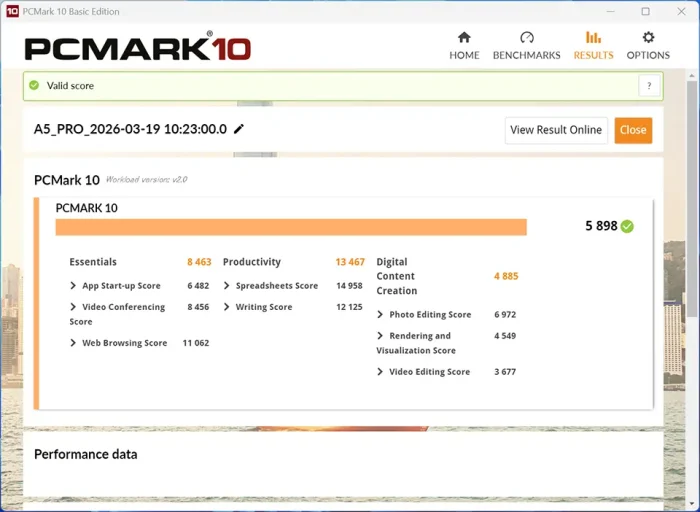This screenshot has height=512, width=700.
Task: Open the Options gear icon
Action: [x=648, y=38]
